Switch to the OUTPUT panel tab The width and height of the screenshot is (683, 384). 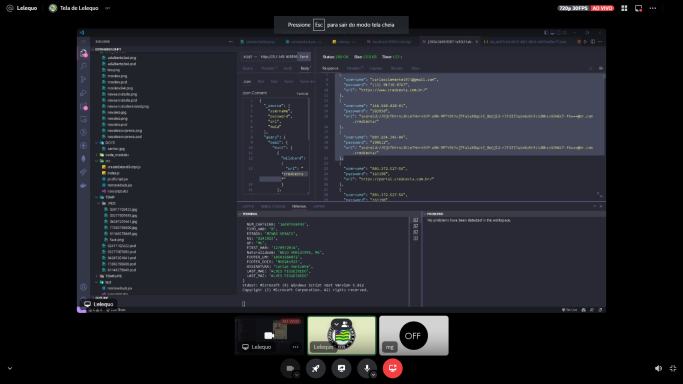248,206
